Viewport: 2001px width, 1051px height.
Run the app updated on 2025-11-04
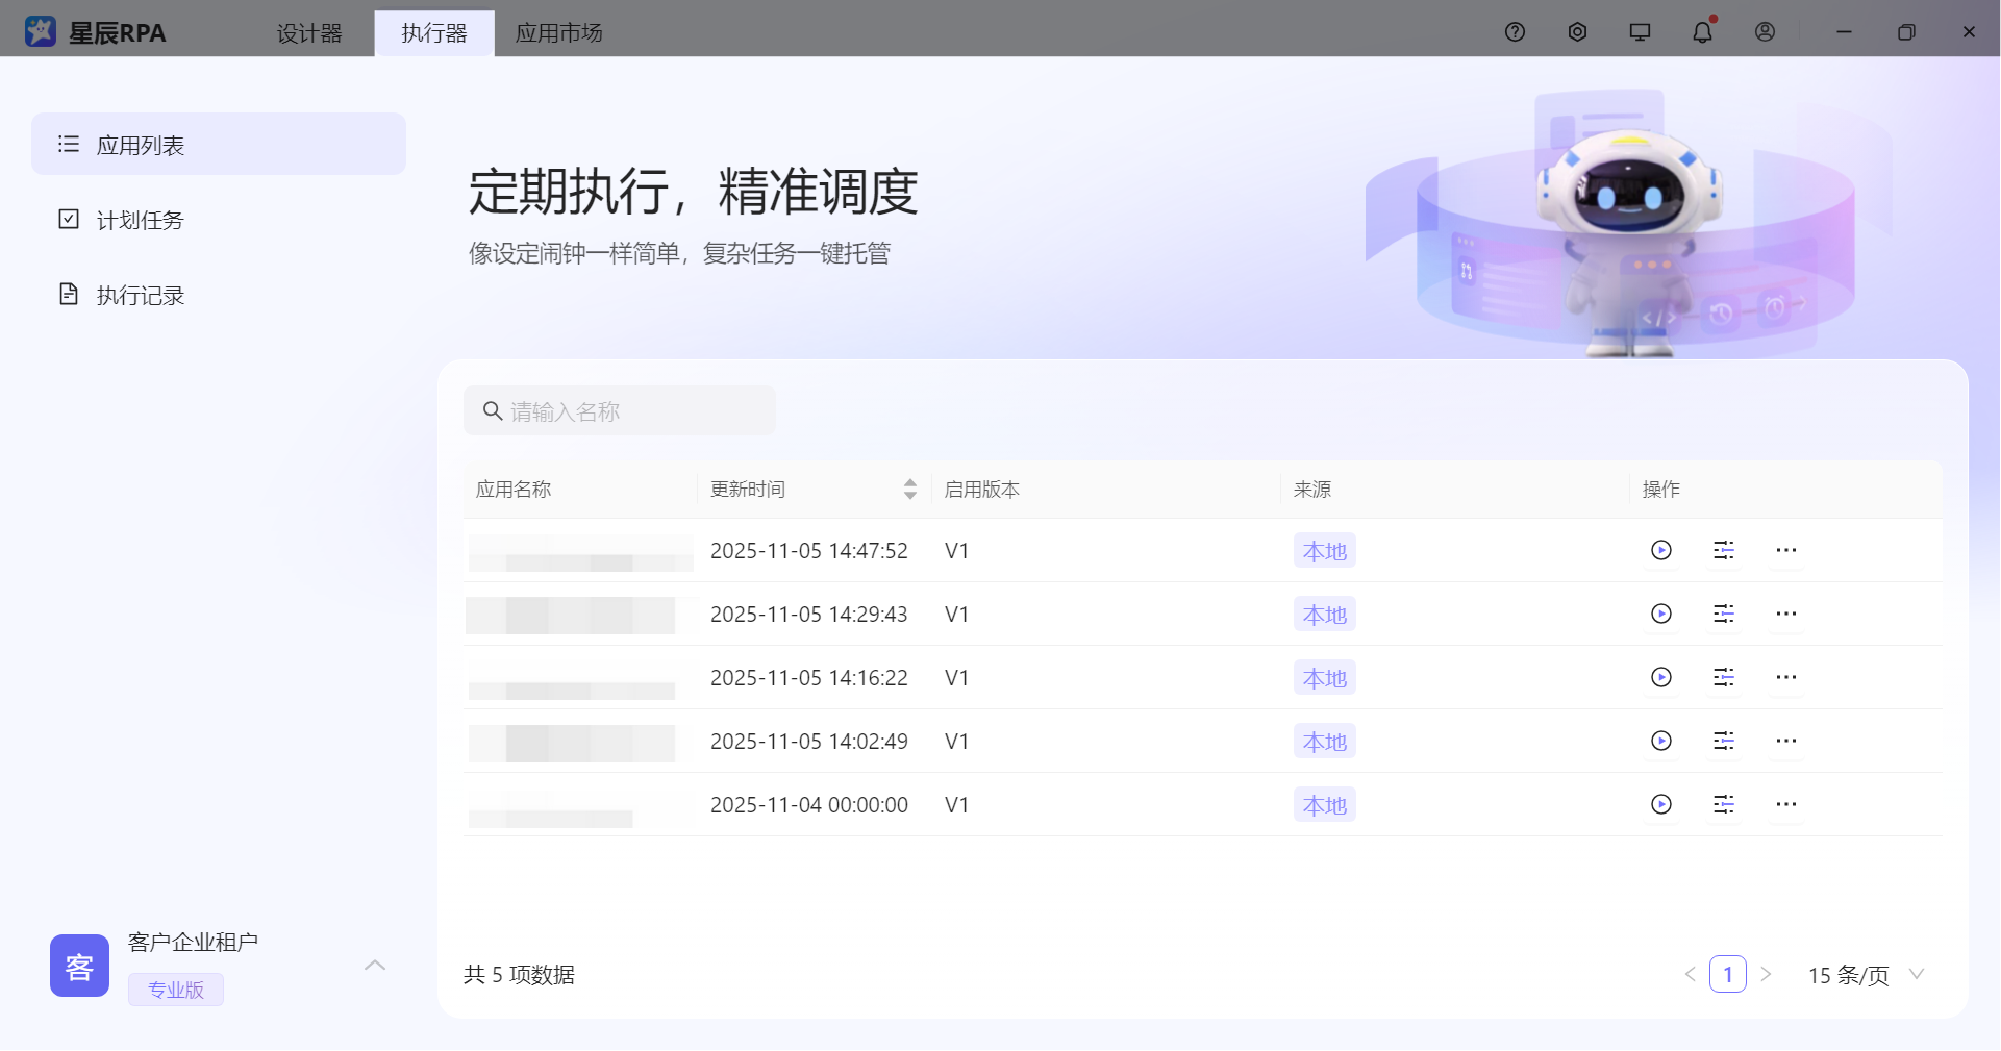click(x=1661, y=804)
